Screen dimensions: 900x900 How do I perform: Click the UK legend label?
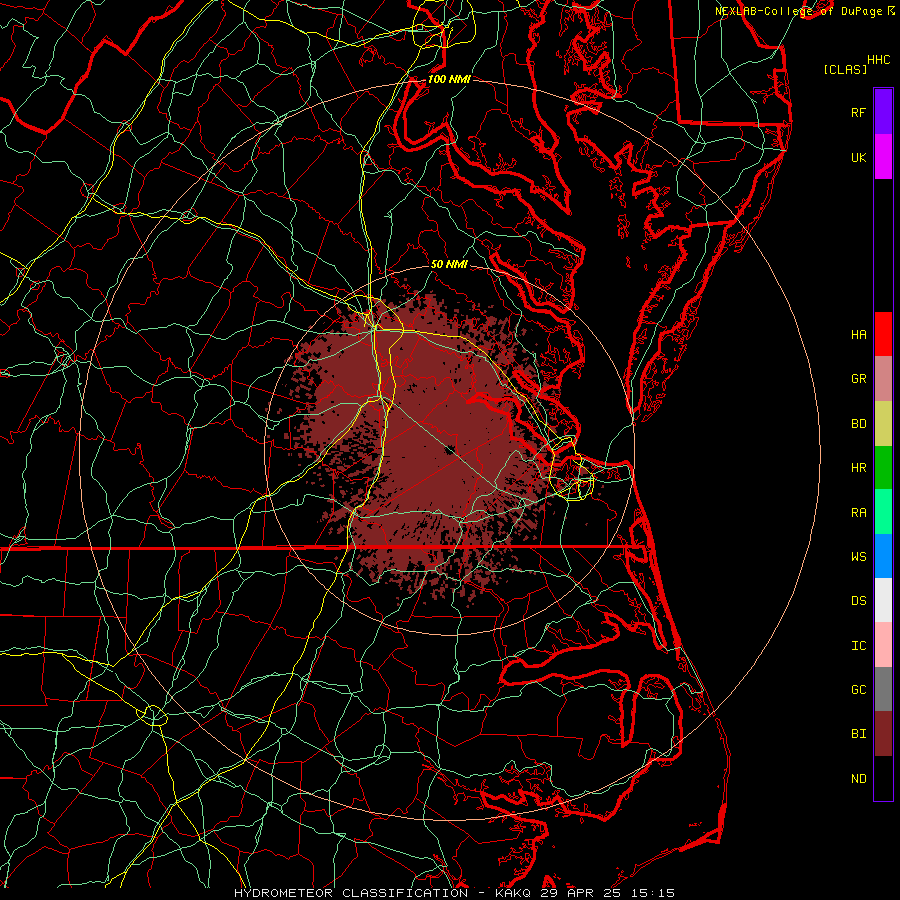pos(858,157)
